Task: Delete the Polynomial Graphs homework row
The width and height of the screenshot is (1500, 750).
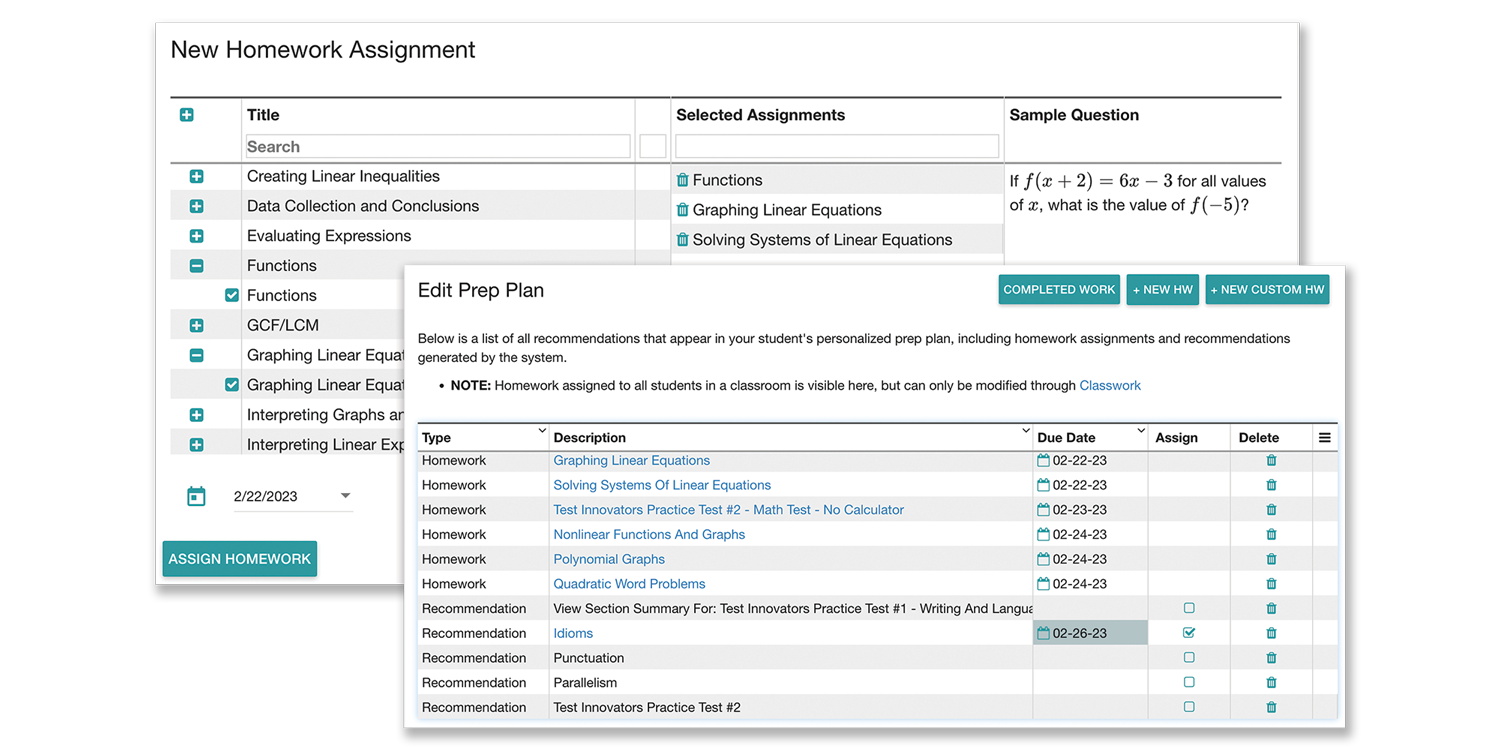Action: click(1271, 560)
